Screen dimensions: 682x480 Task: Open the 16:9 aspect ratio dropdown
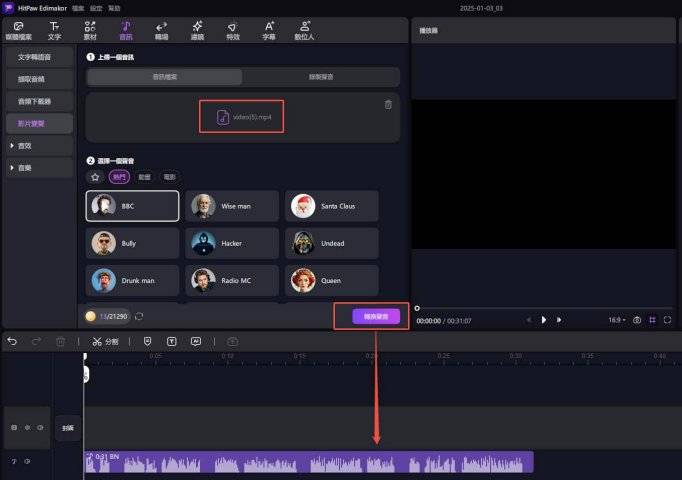(x=617, y=320)
